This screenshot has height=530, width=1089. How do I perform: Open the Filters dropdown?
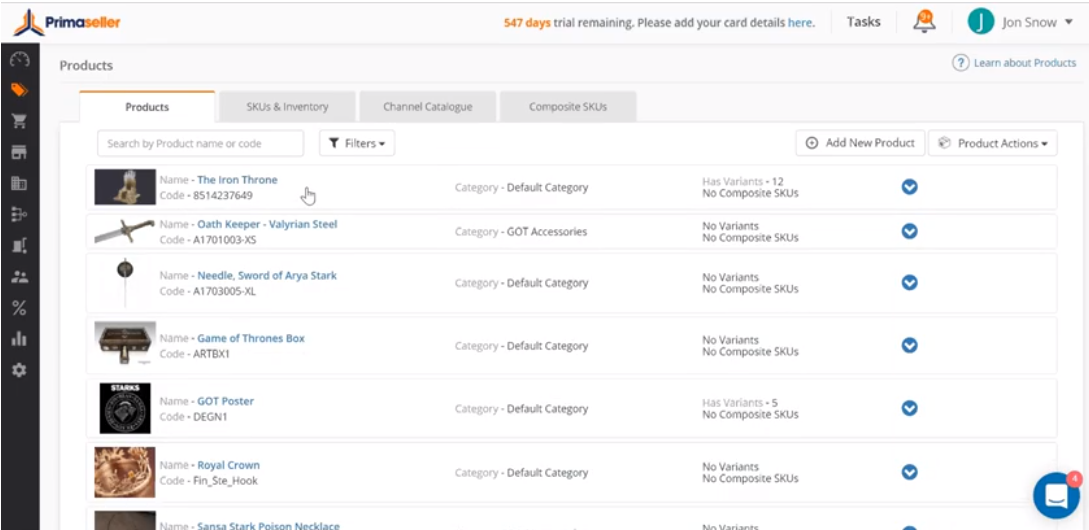(357, 144)
